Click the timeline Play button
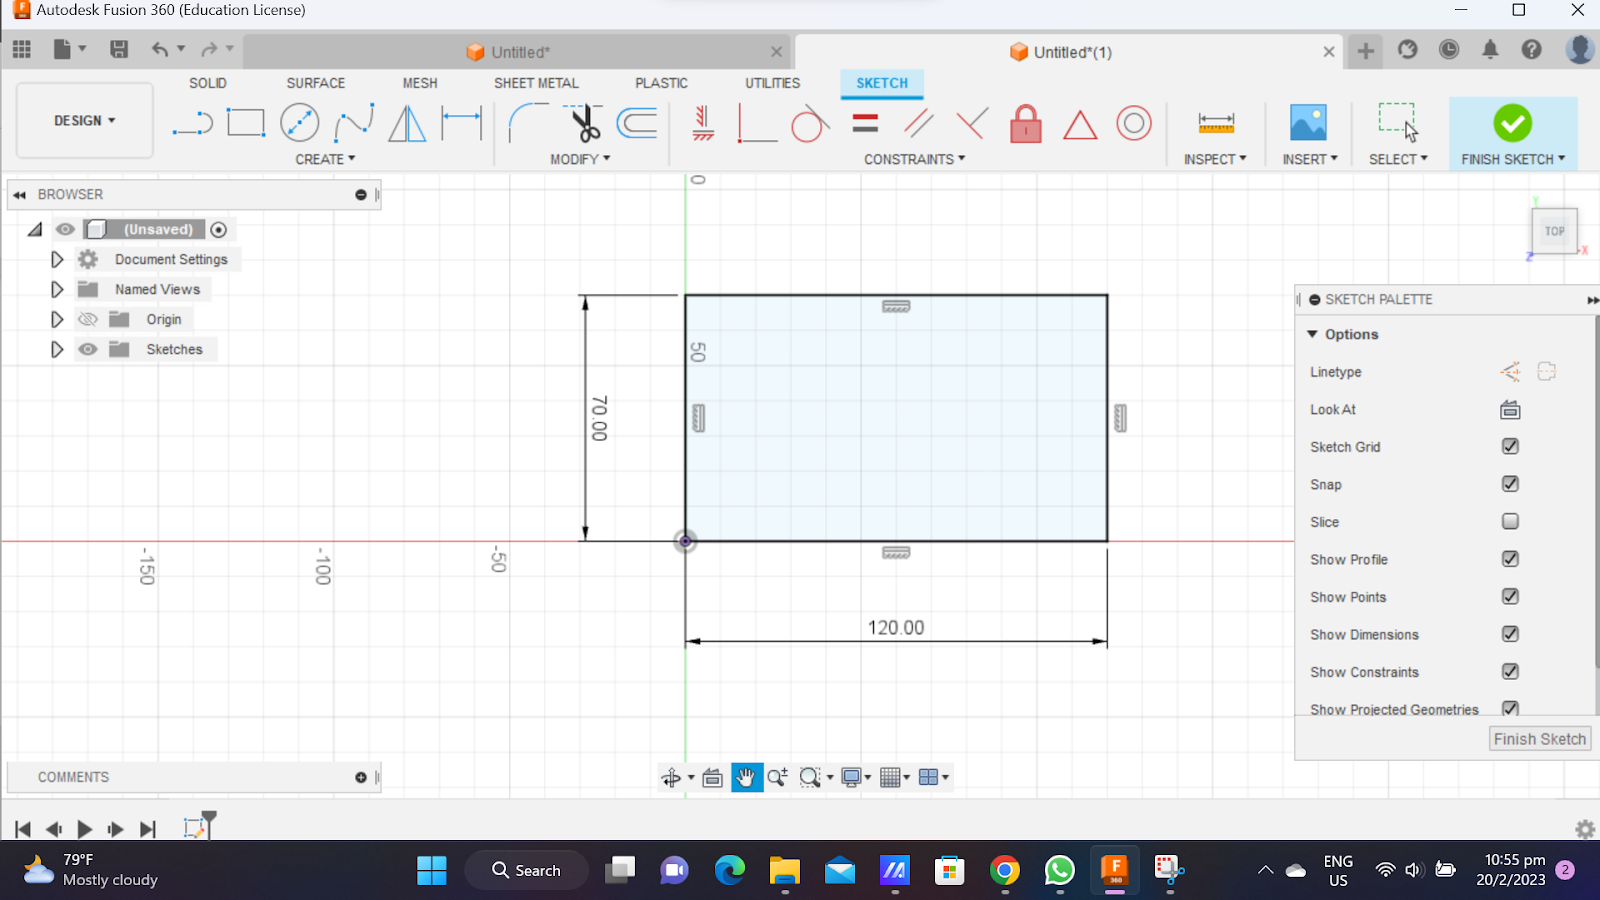Screen dimensions: 1600x900 [x=84, y=829]
